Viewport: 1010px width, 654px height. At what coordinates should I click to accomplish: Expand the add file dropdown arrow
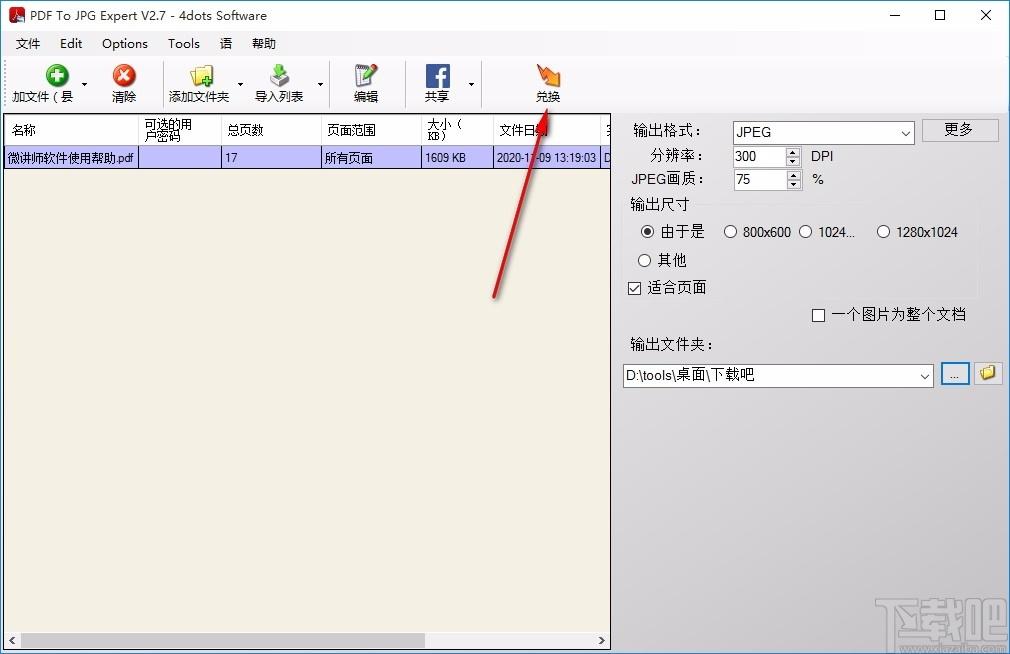(84, 84)
